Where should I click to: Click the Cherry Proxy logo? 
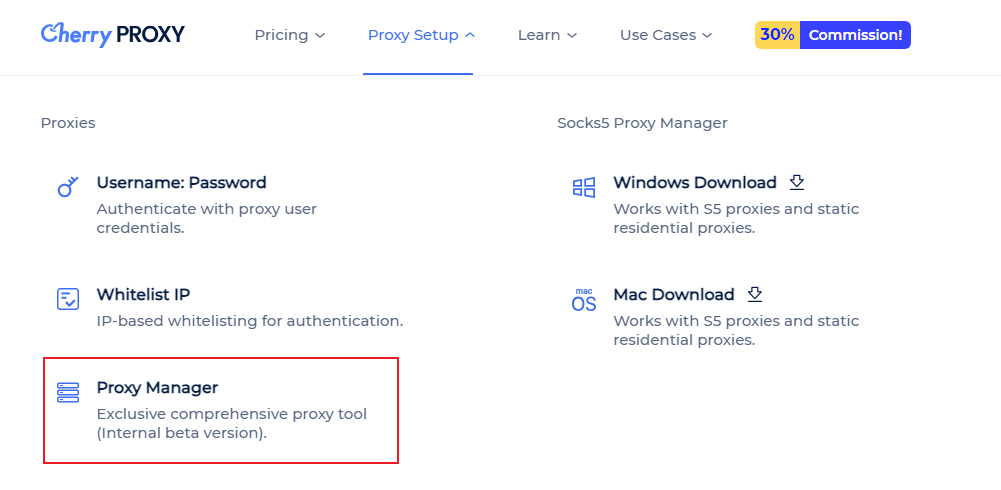[112, 34]
